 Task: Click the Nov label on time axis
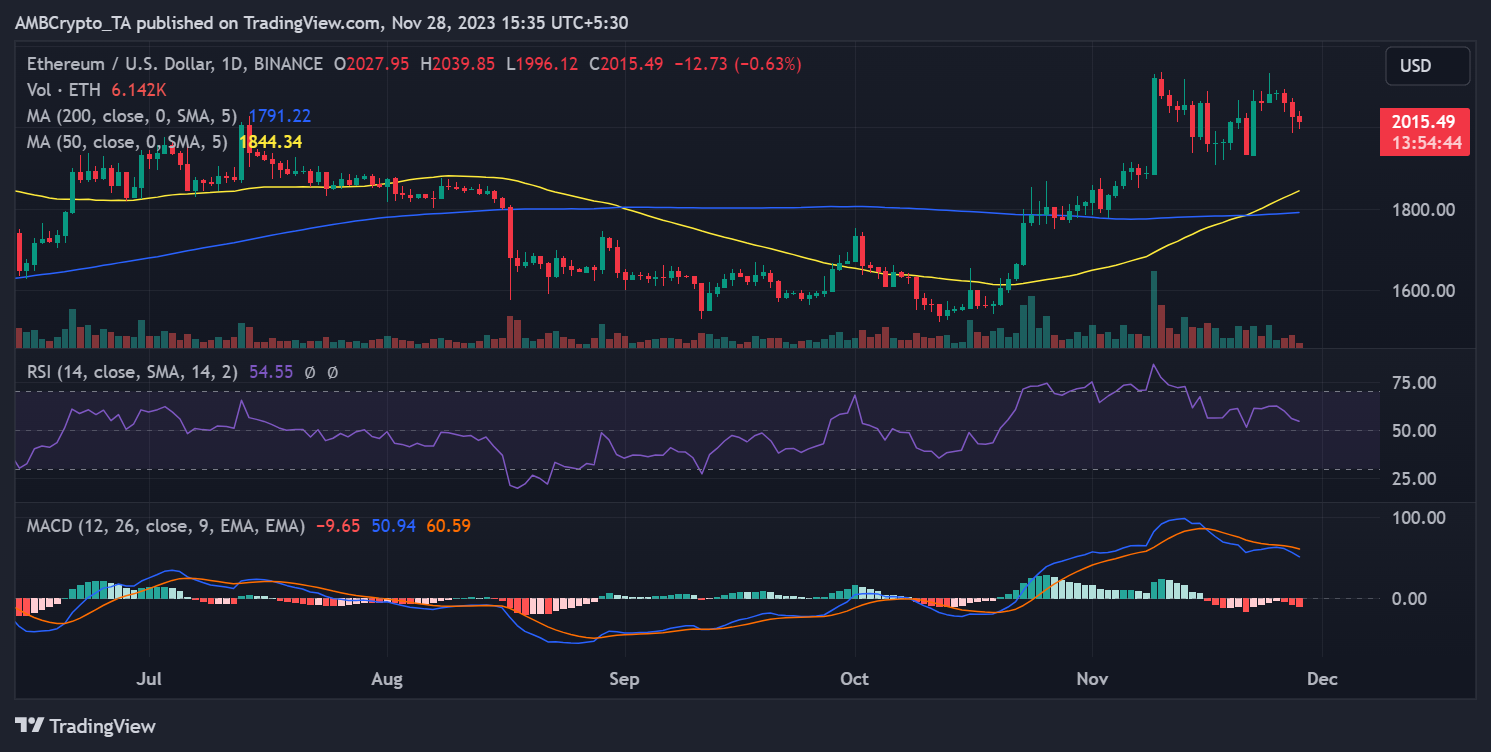pyautogui.click(x=1092, y=680)
